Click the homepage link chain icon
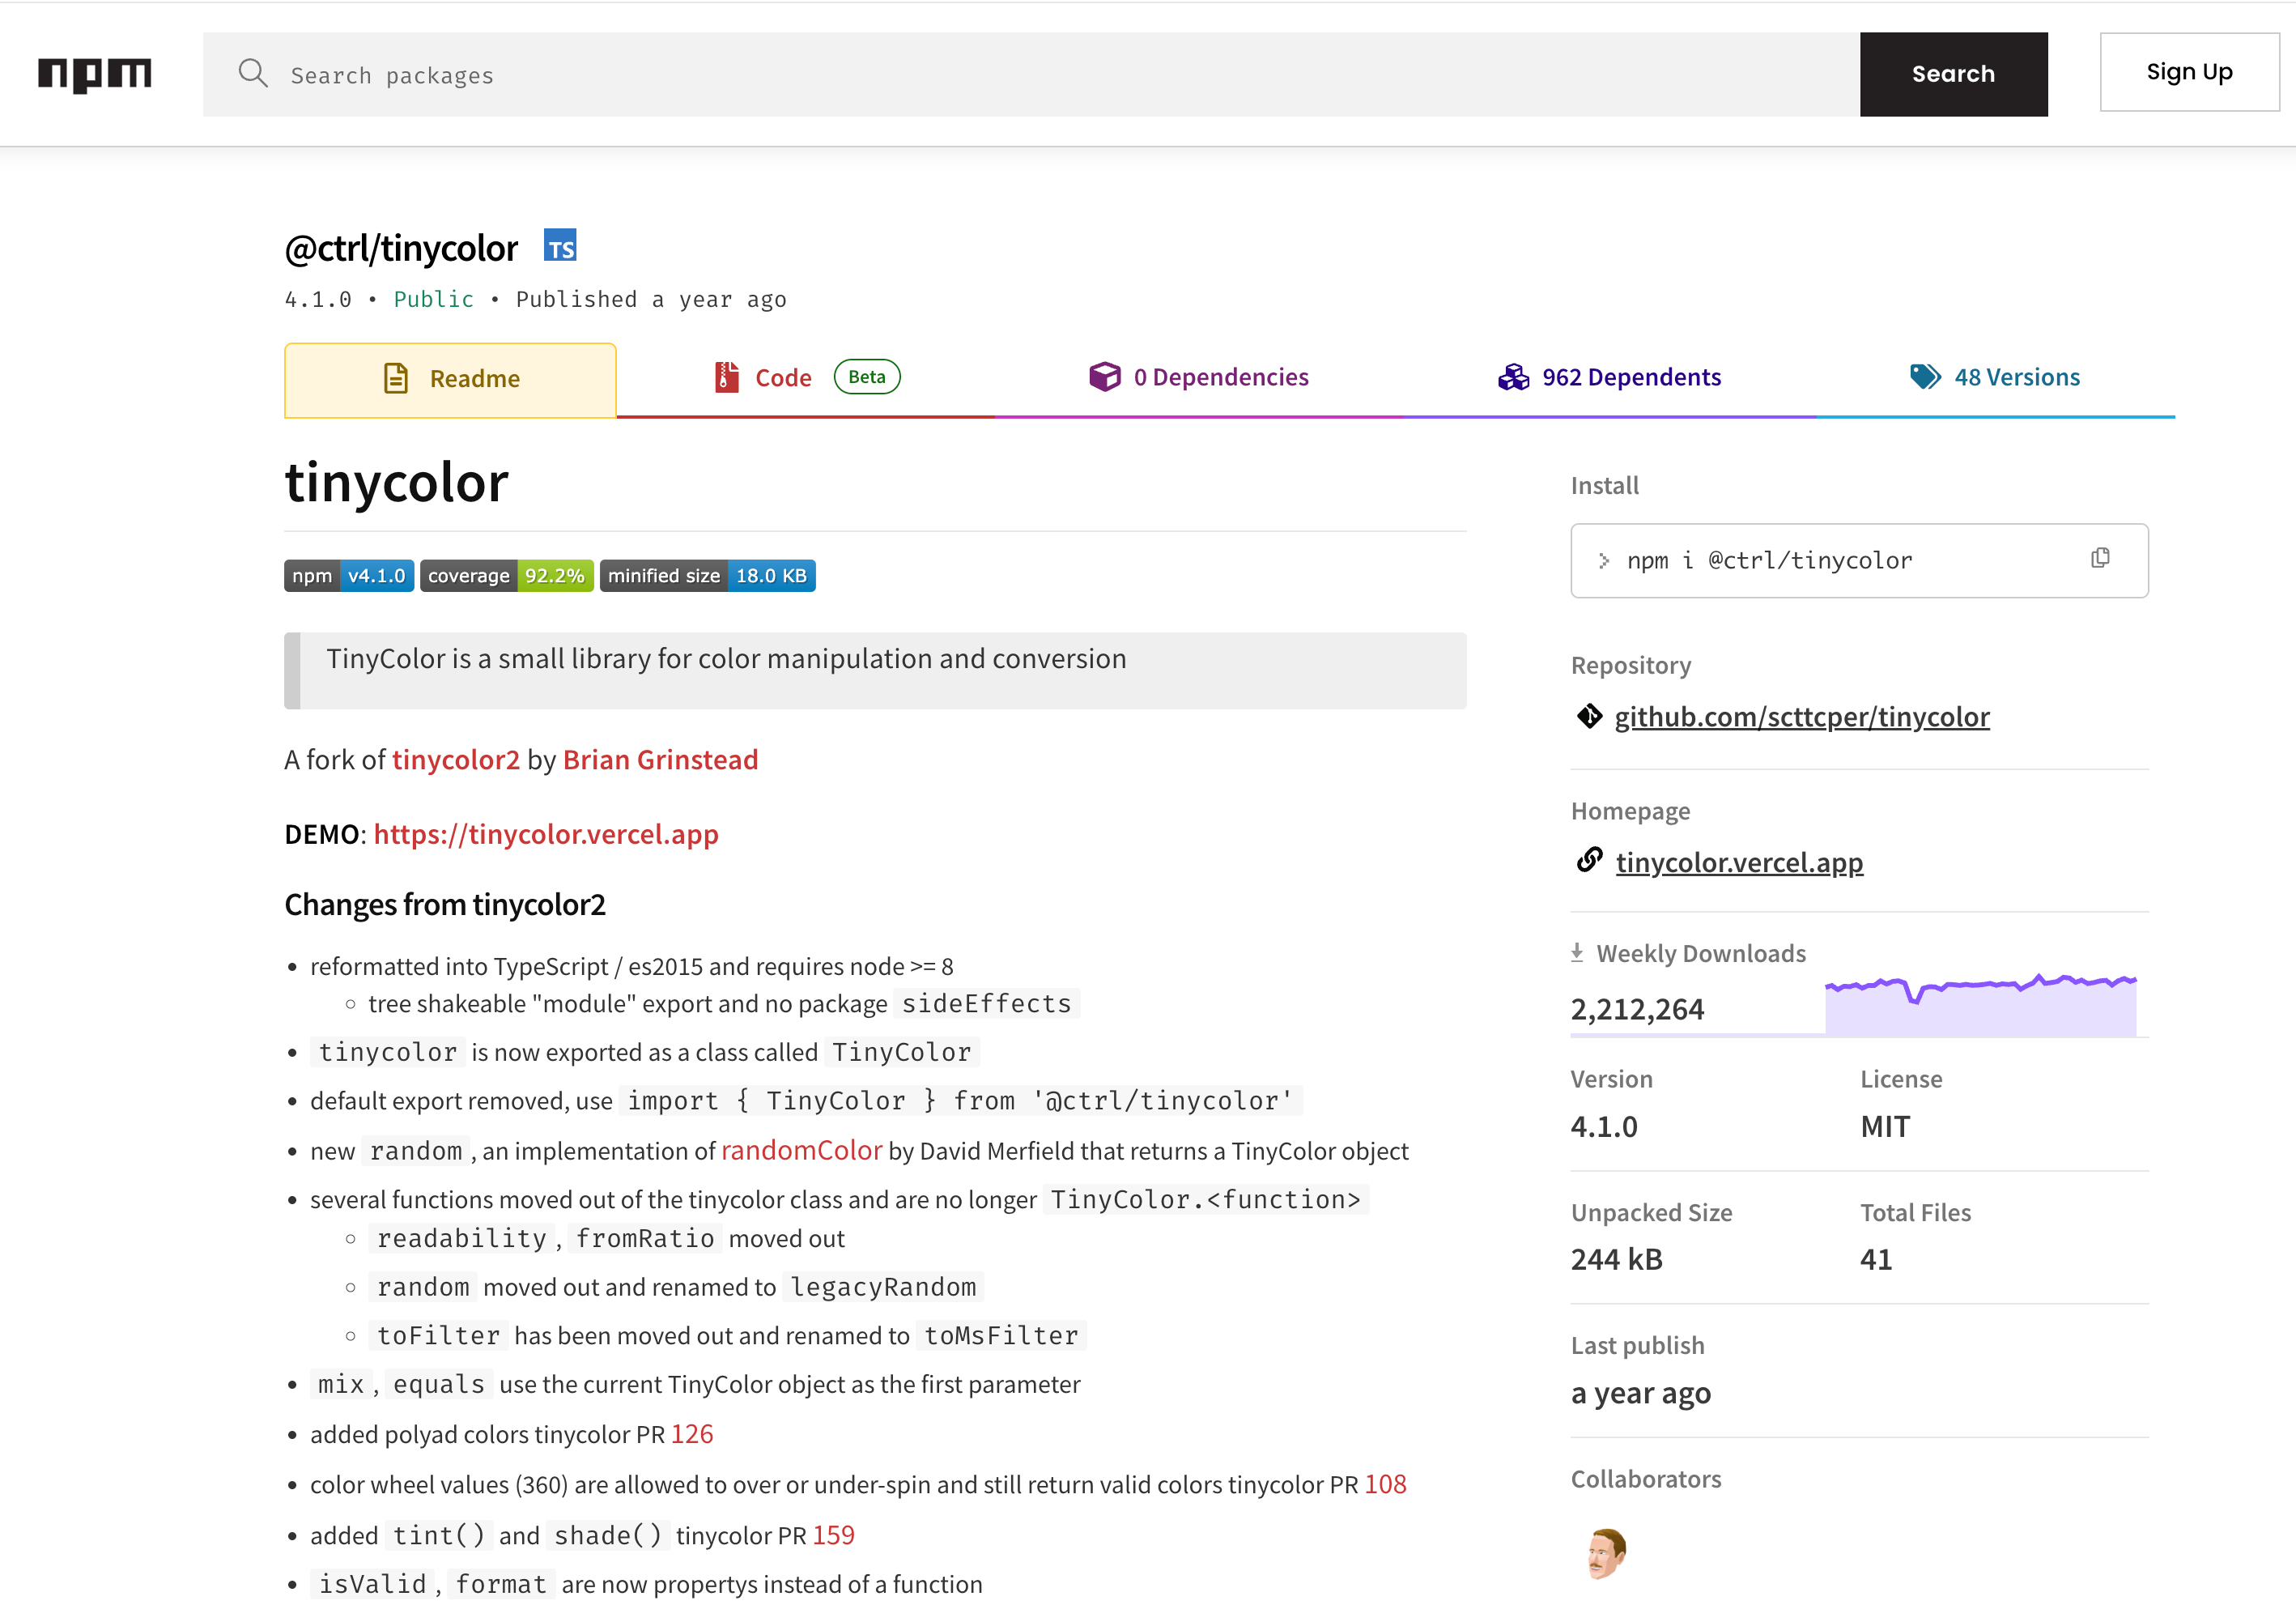Viewport: 2296px width, 1605px height. pos(1590,860)
